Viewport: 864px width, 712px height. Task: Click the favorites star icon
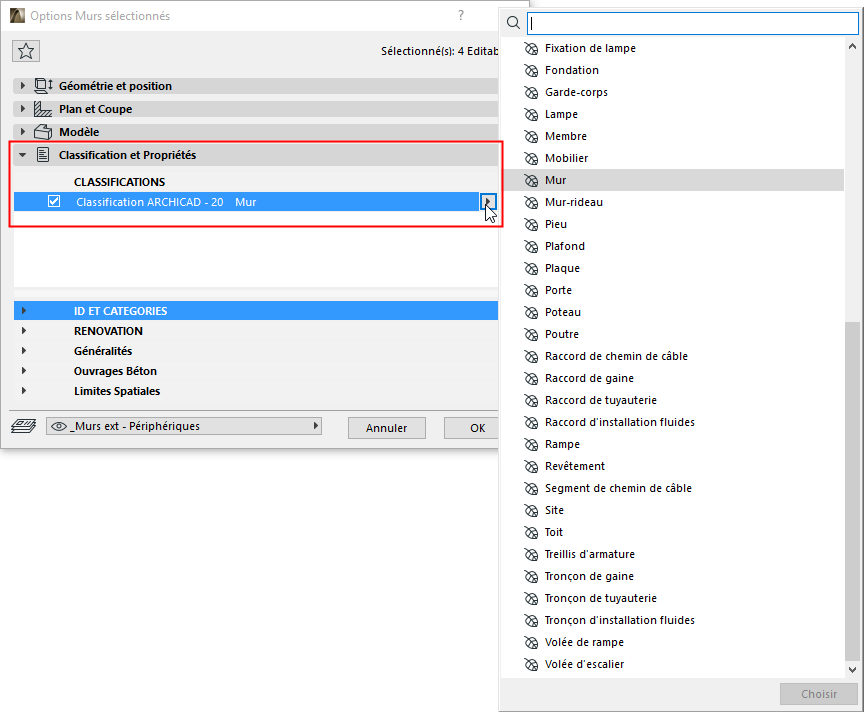[x=26, y=51]
